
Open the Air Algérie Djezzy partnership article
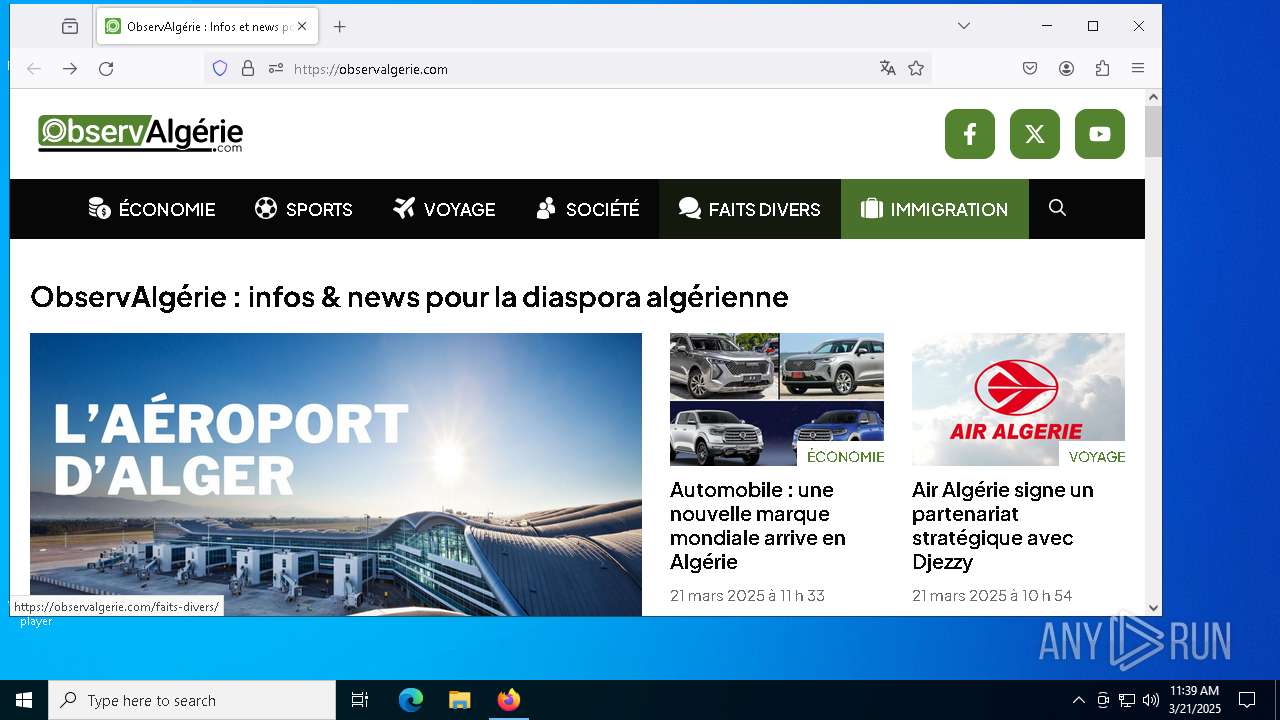(x=1003, y=526)
